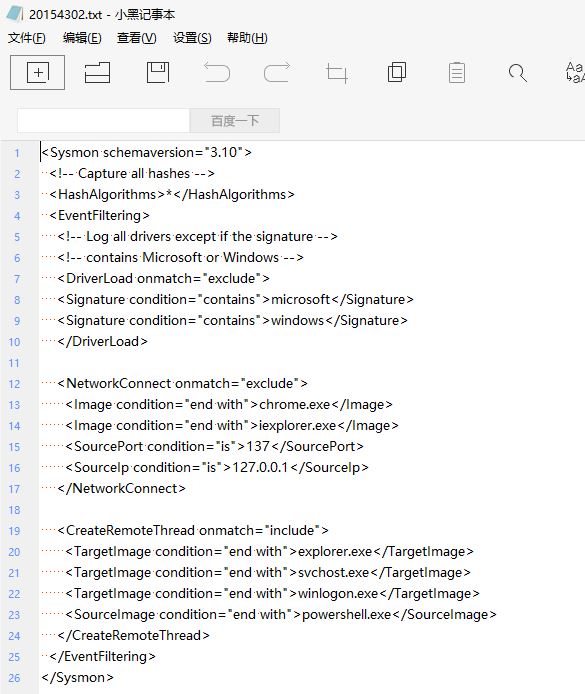Click the Aa replace icon
Image resolution: width=585 pixels, height=694 pixels.
pos(575,72)
